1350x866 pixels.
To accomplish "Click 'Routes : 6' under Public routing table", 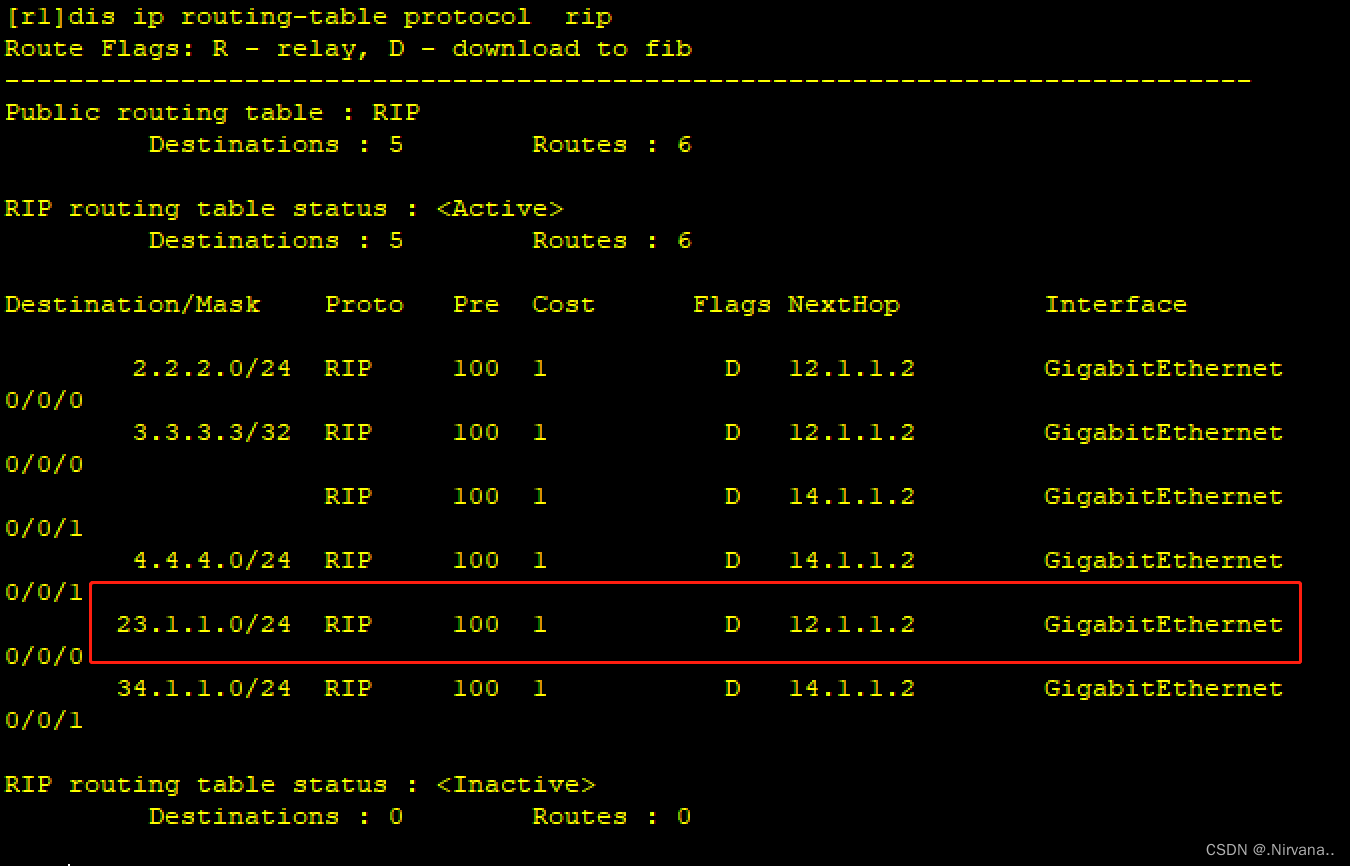I will (612, 145).
